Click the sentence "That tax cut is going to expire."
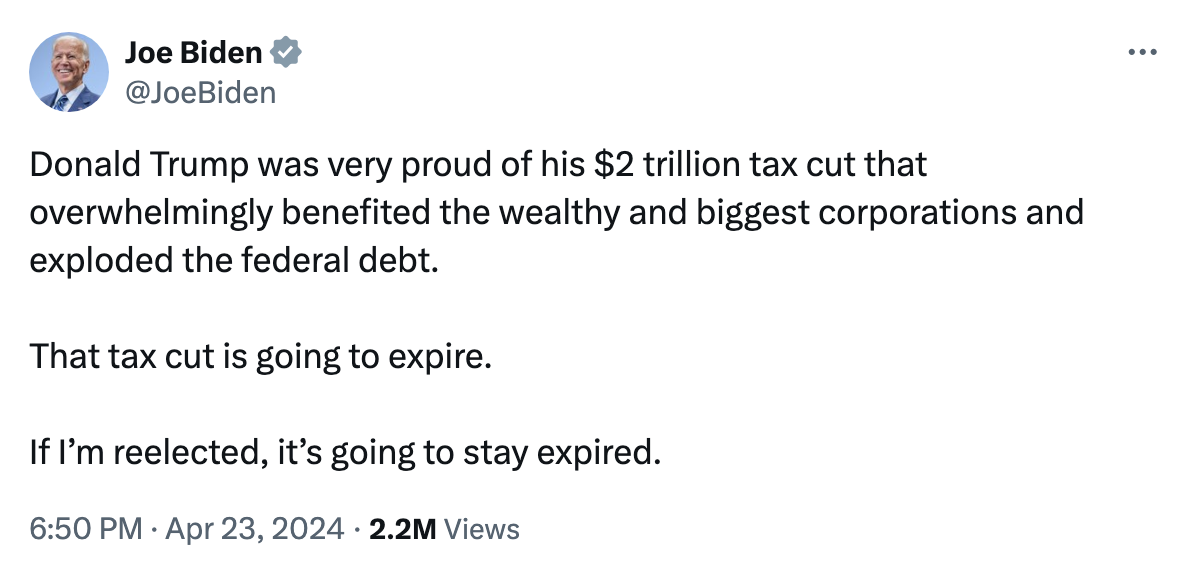1192x578 pixels. click(x=261, y=356)
